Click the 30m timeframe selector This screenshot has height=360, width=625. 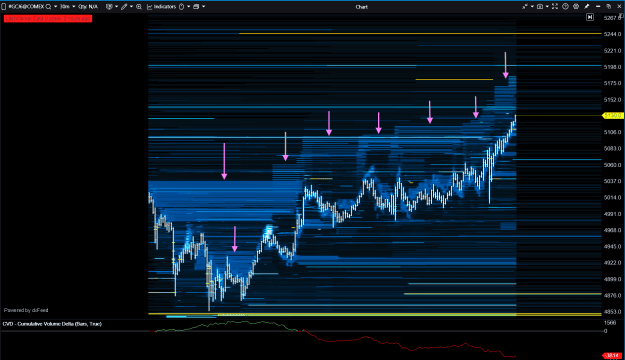tap(65, 6)
